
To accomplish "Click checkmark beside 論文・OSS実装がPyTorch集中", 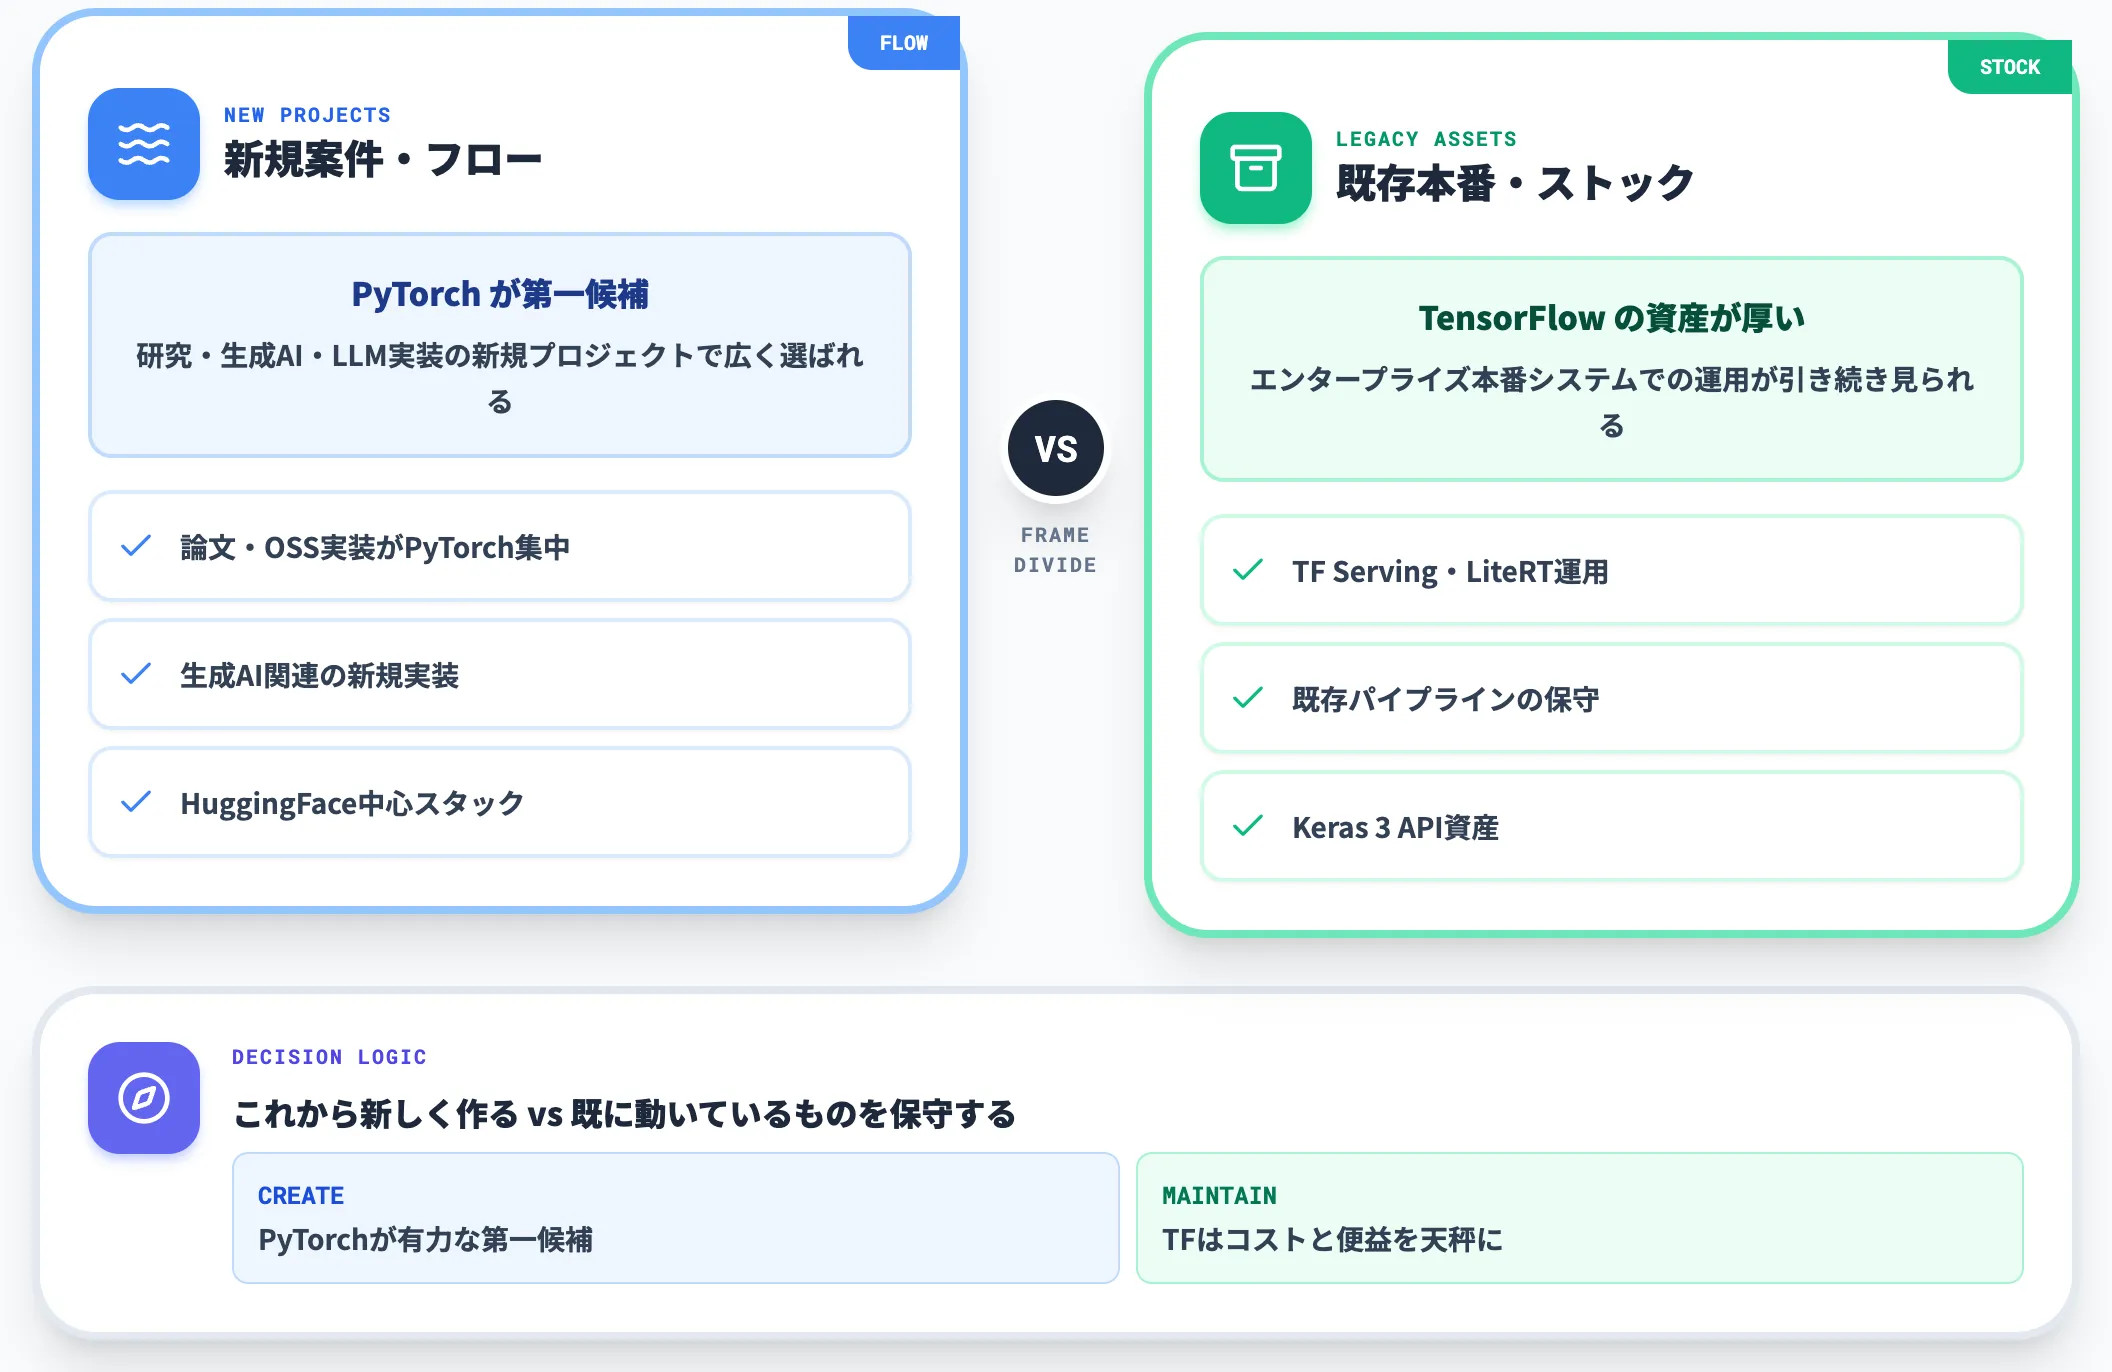I will pyautogui.click(x=136, y=546).
